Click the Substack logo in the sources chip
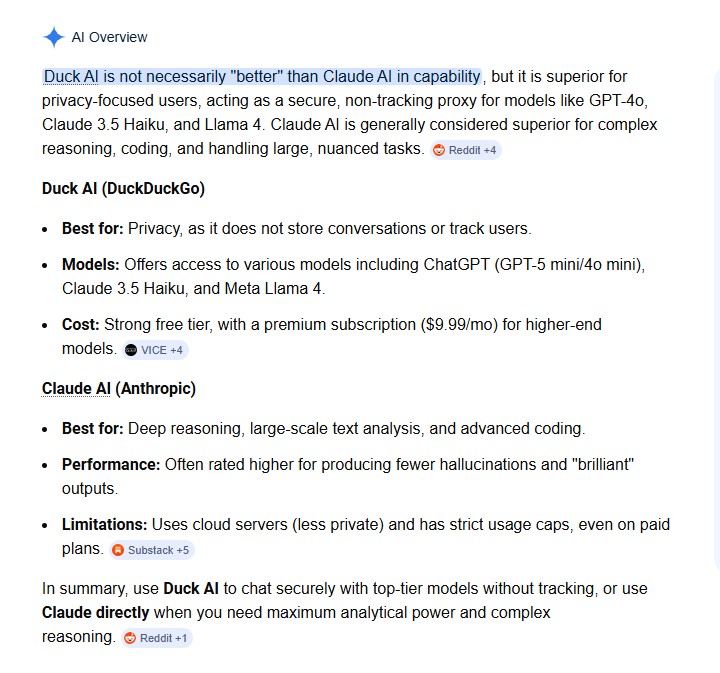720x673 pixels. pyautogui.click(x=118, y=550)
